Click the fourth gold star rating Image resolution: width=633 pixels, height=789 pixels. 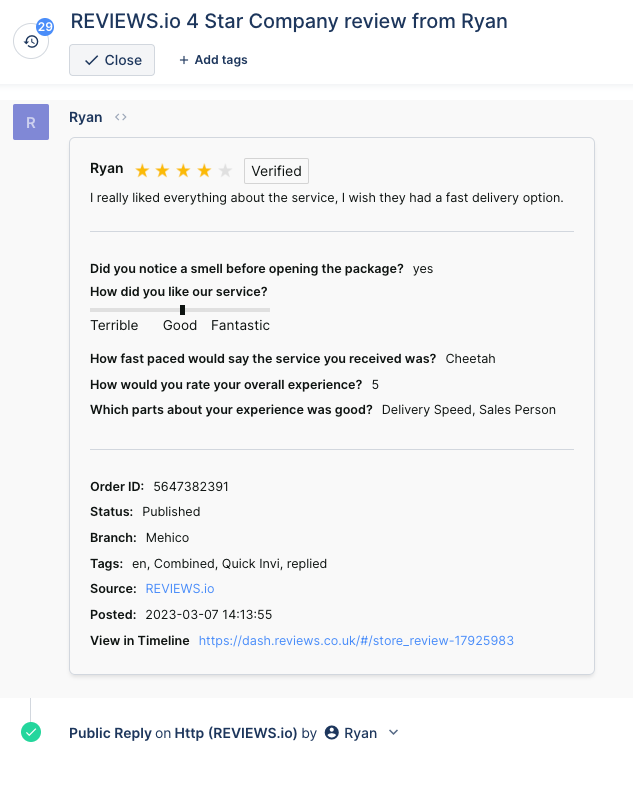tap(204, 171)
